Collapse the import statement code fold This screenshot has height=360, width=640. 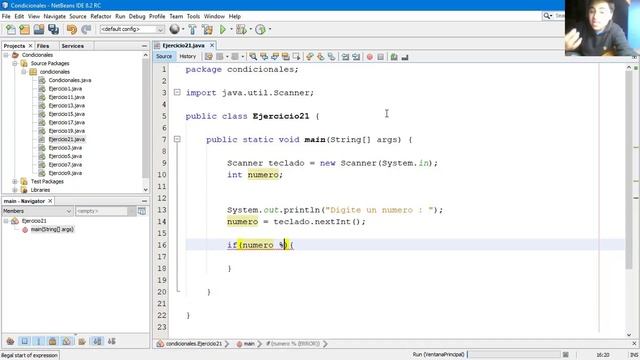click(177, 93)
